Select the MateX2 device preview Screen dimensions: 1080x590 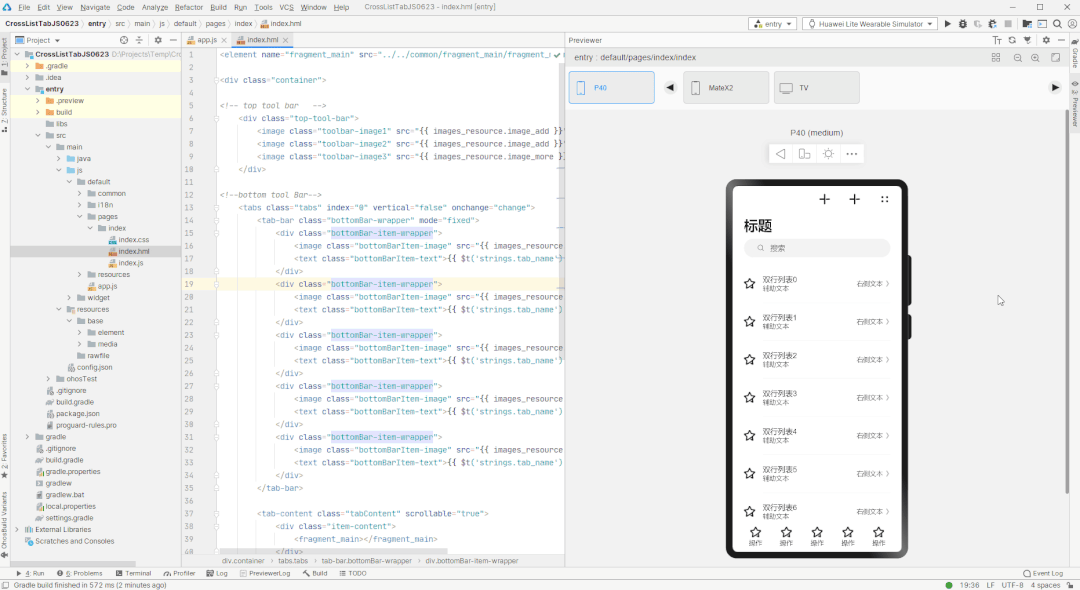(725, 87)
